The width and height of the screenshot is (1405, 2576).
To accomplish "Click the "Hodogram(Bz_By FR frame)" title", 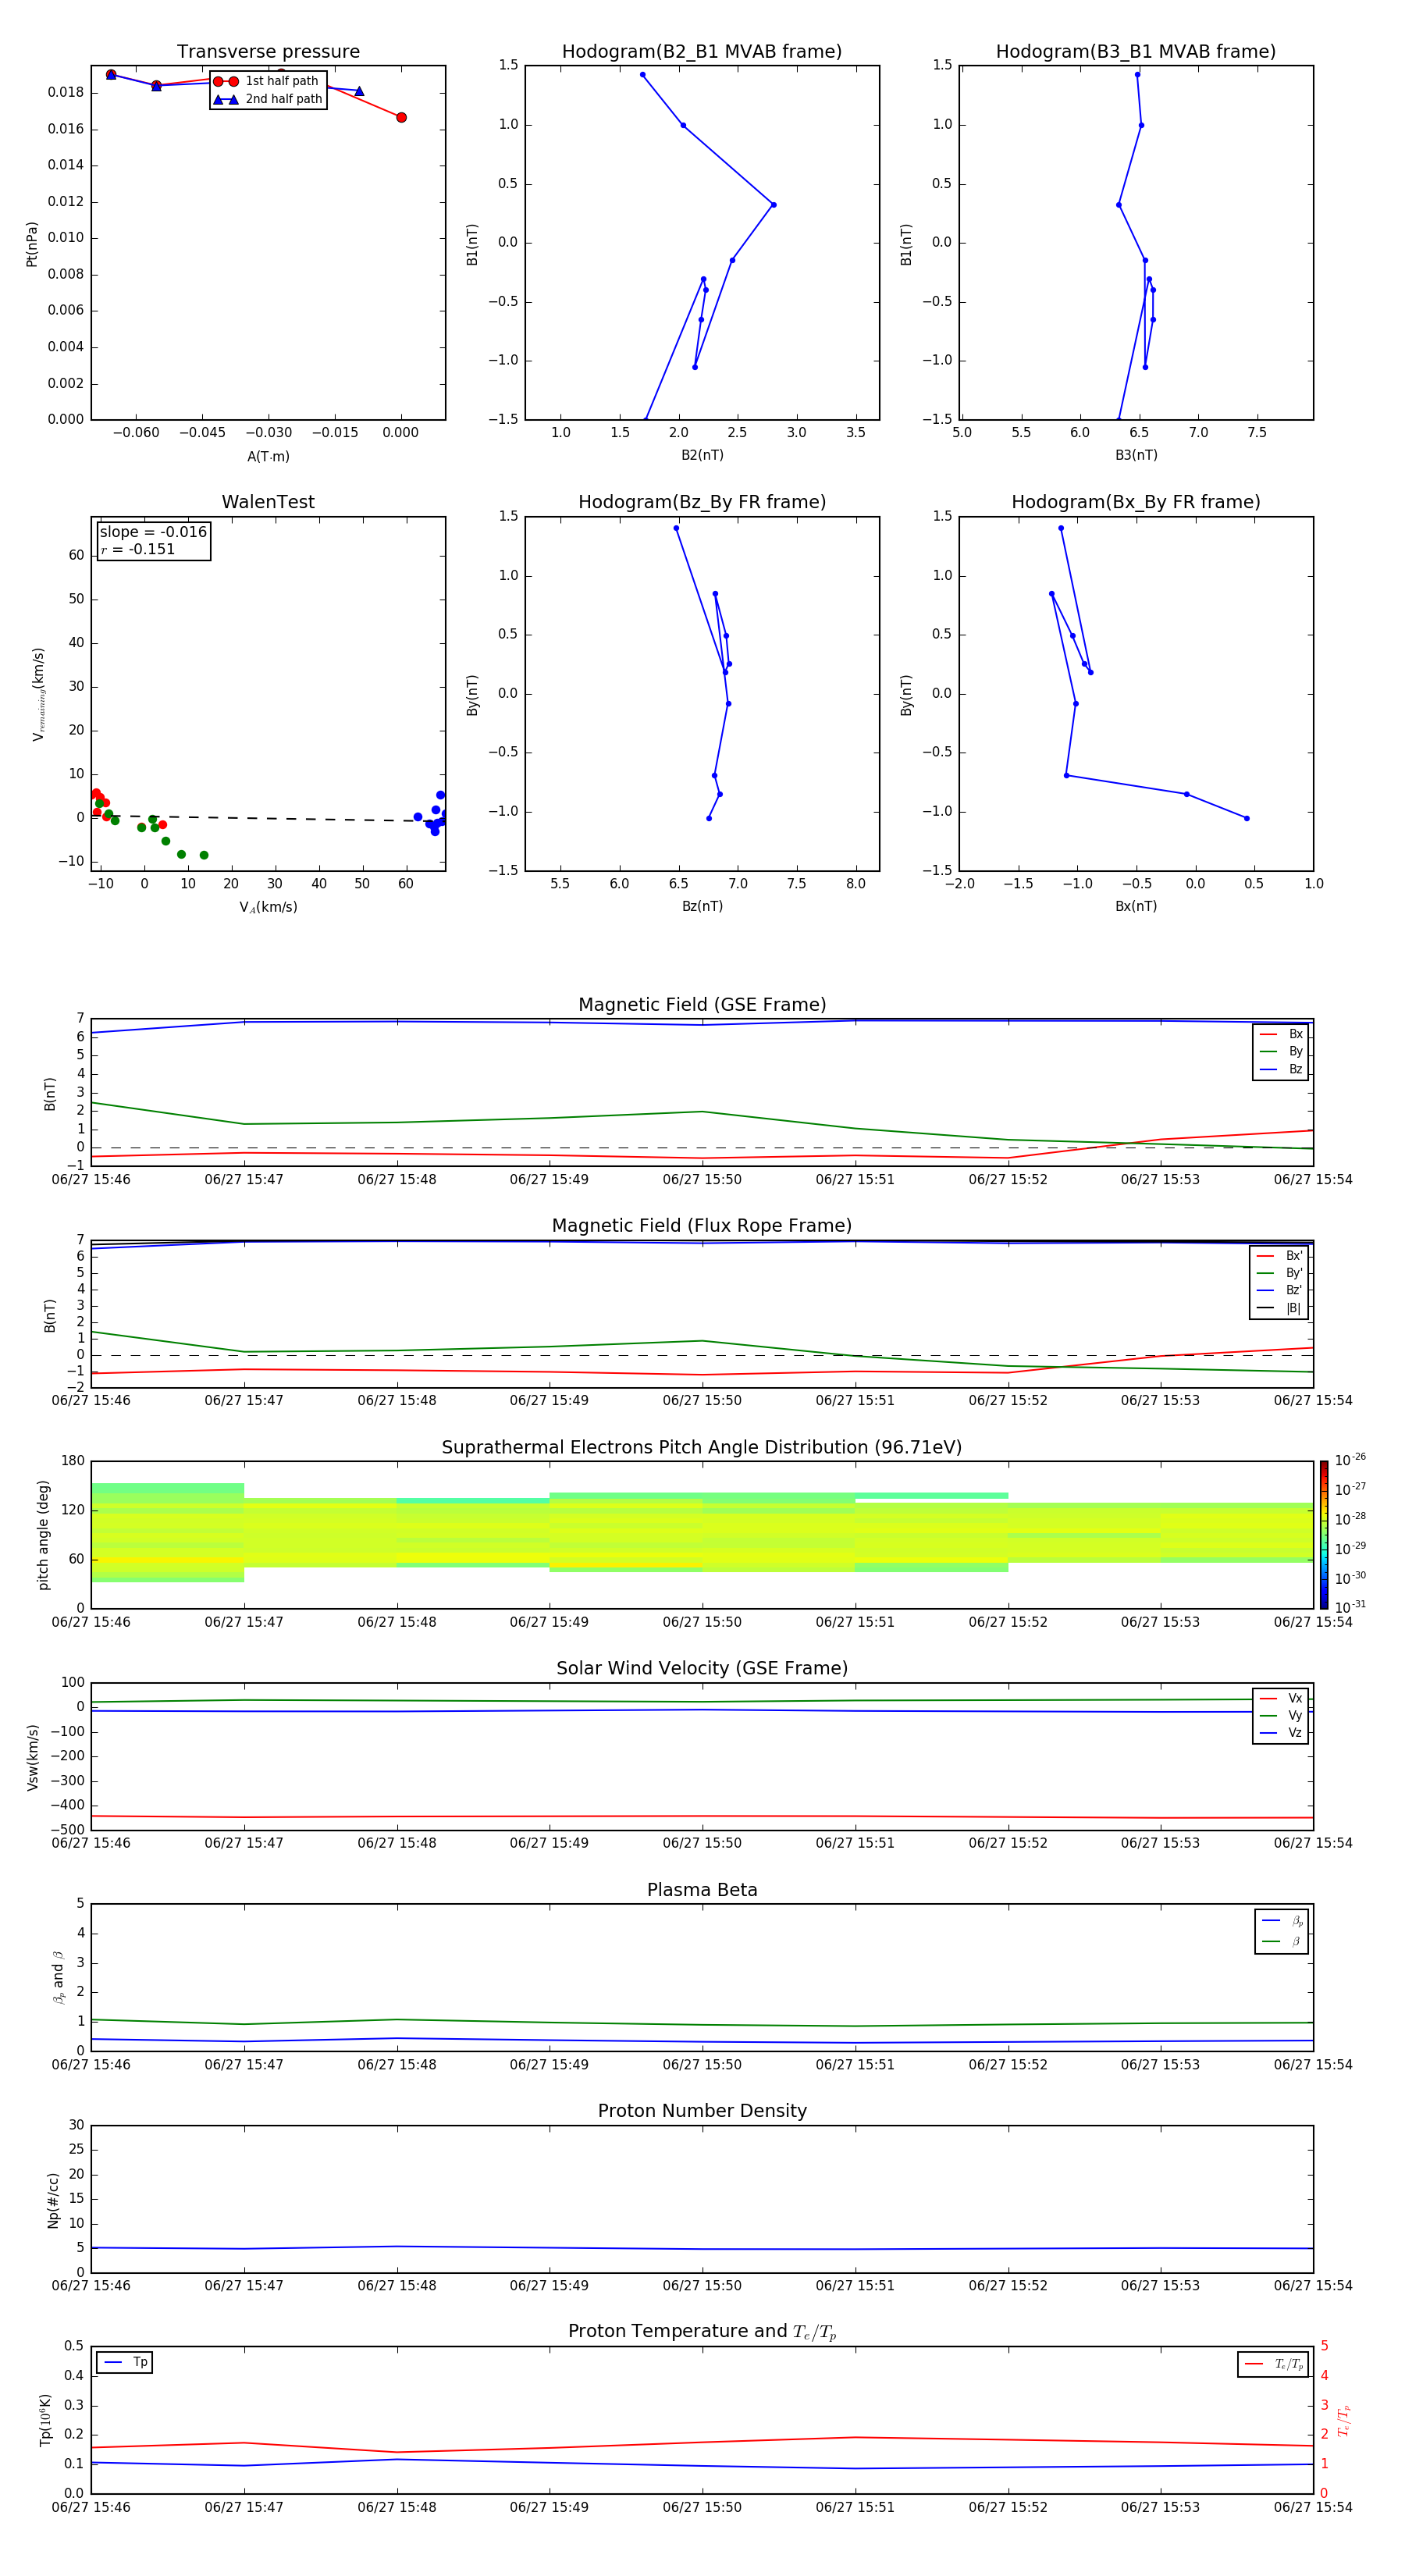I will coord(702,502).
